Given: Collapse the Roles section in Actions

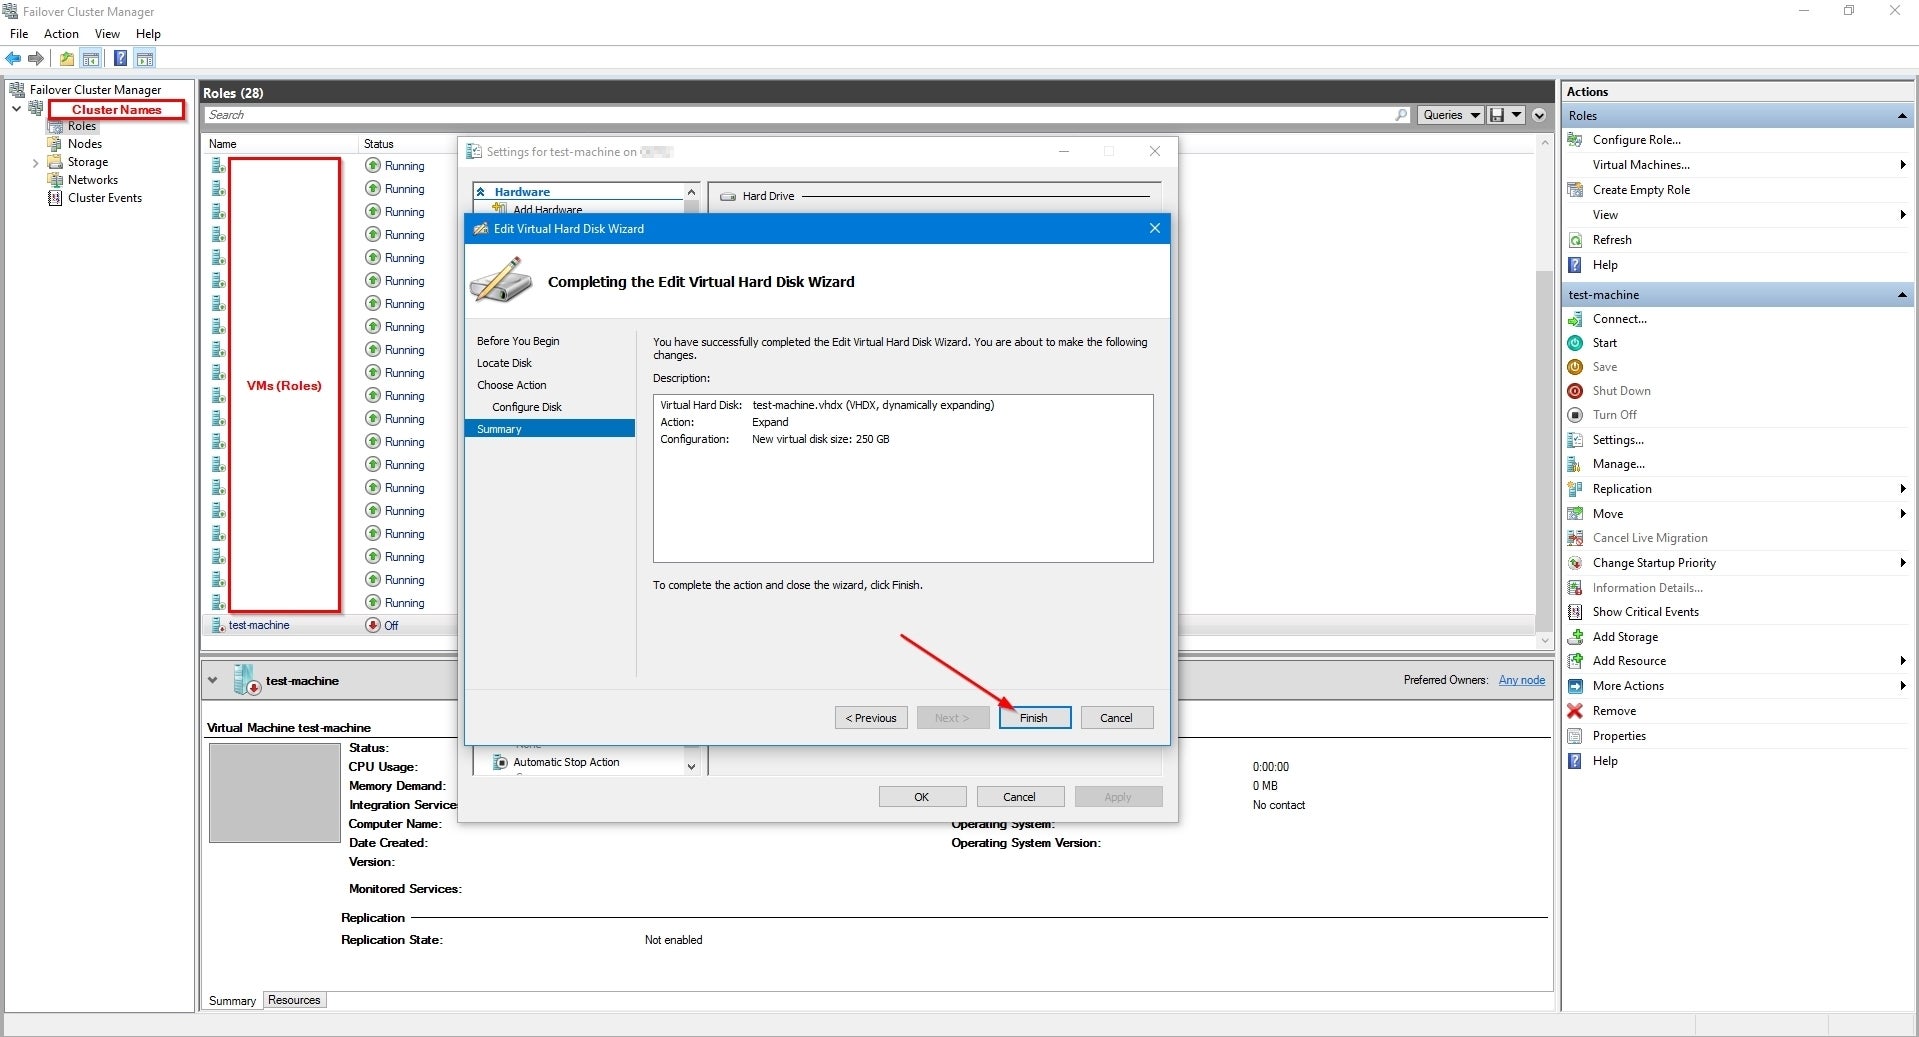Looking at the screenshot, I should [x=1901, y=116].
